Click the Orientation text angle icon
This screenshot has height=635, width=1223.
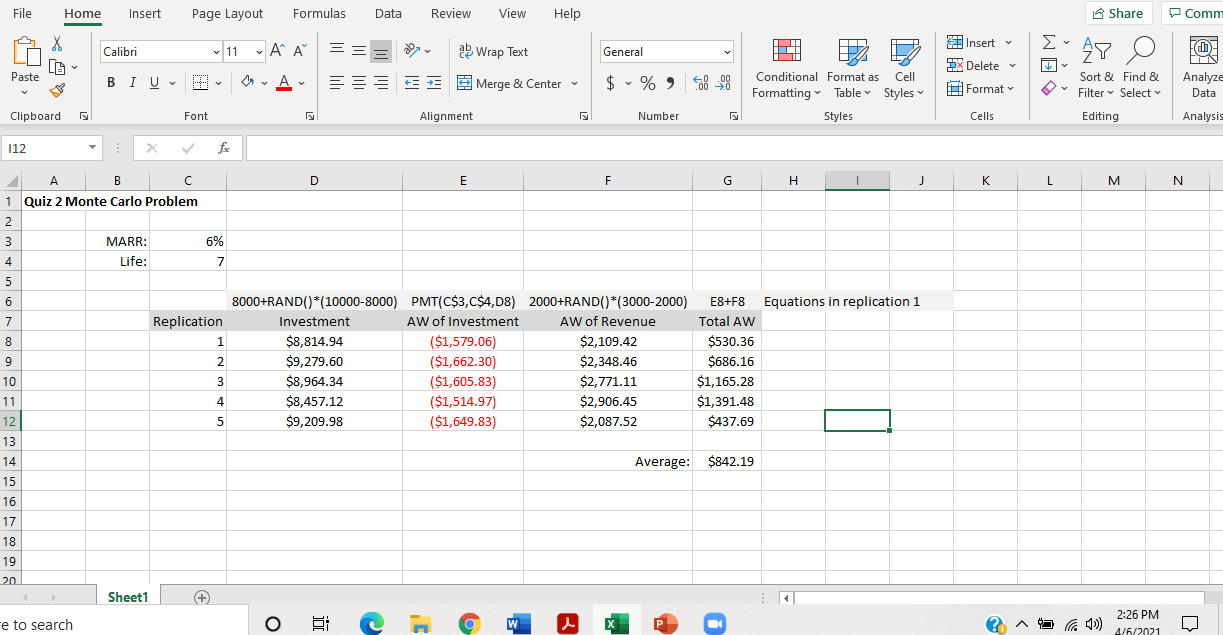point(411,52)
